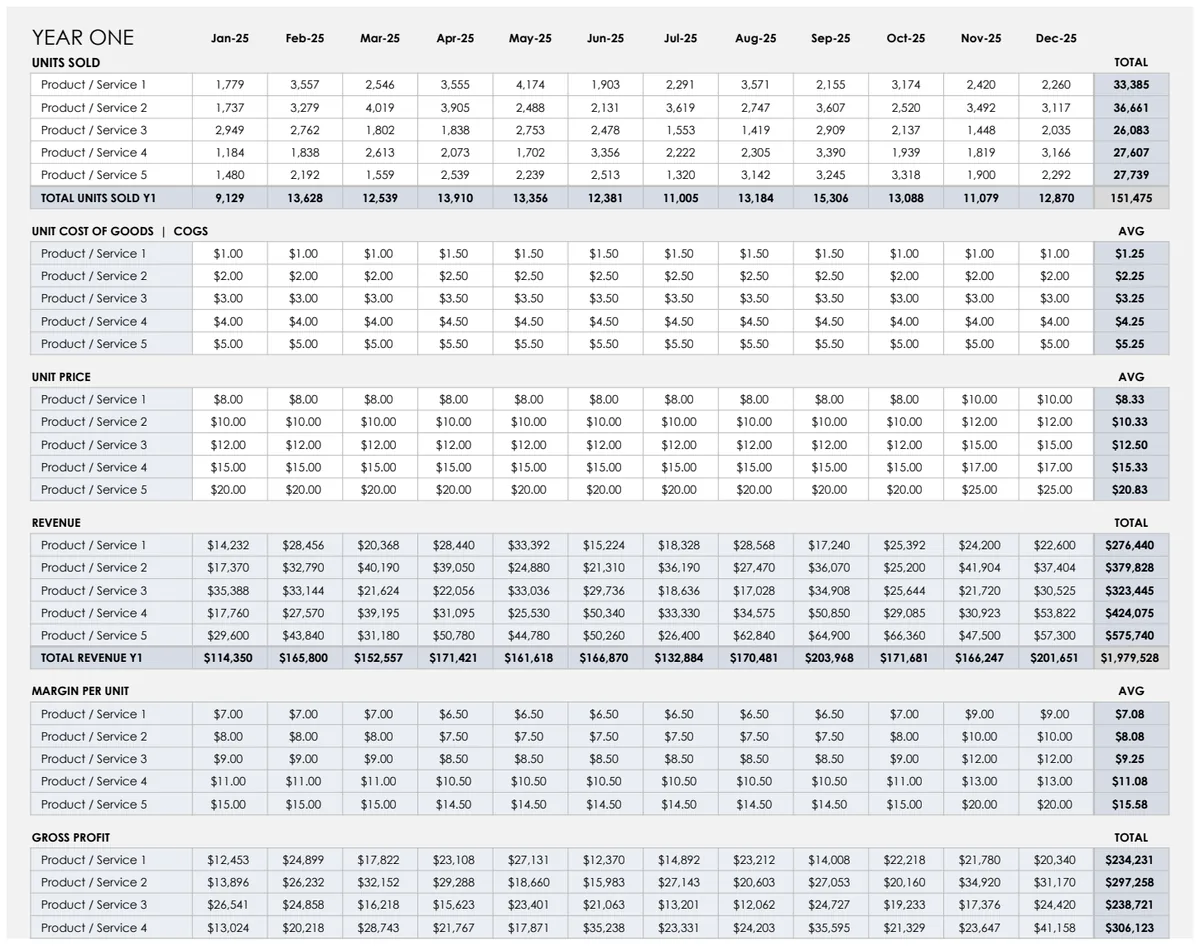Select Sep-25 total units sold 15,306

pyautogui.click(x=830, y=198)
